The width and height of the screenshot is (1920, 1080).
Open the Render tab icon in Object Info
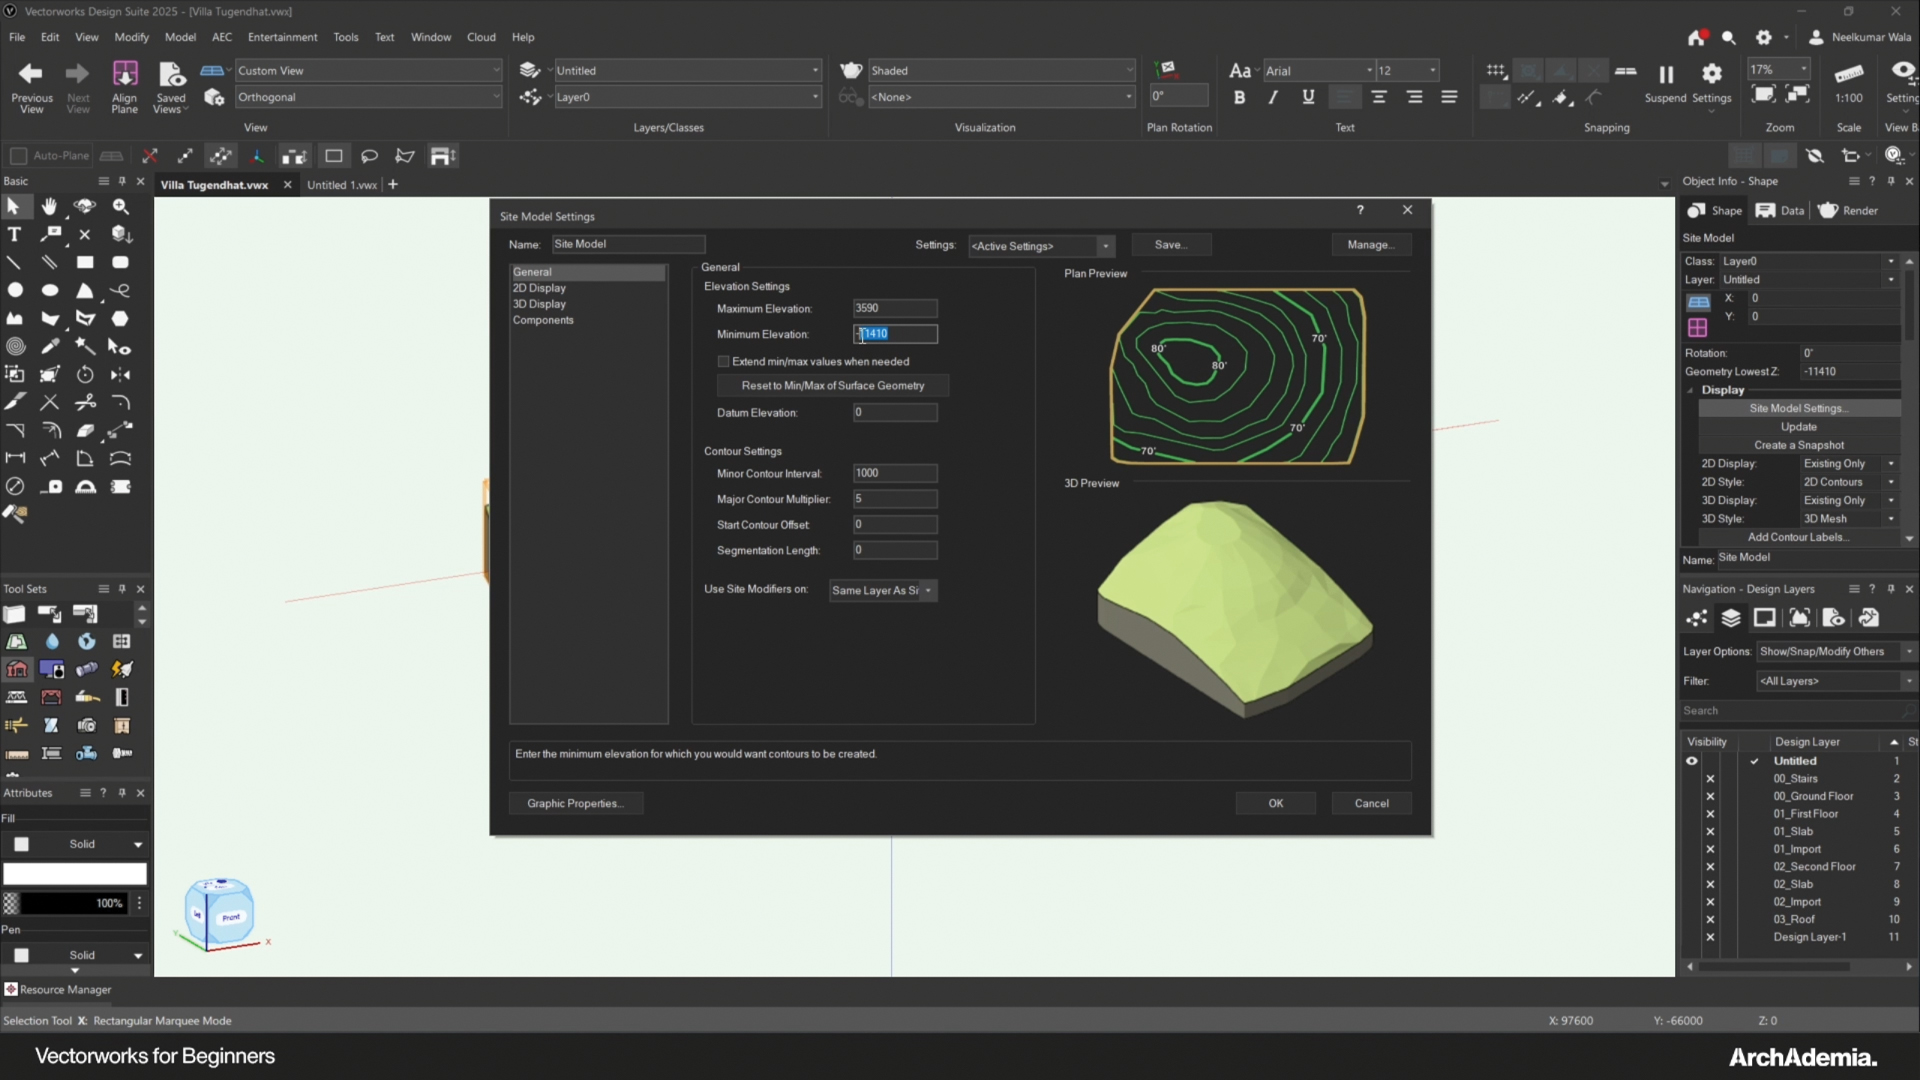1828,210
